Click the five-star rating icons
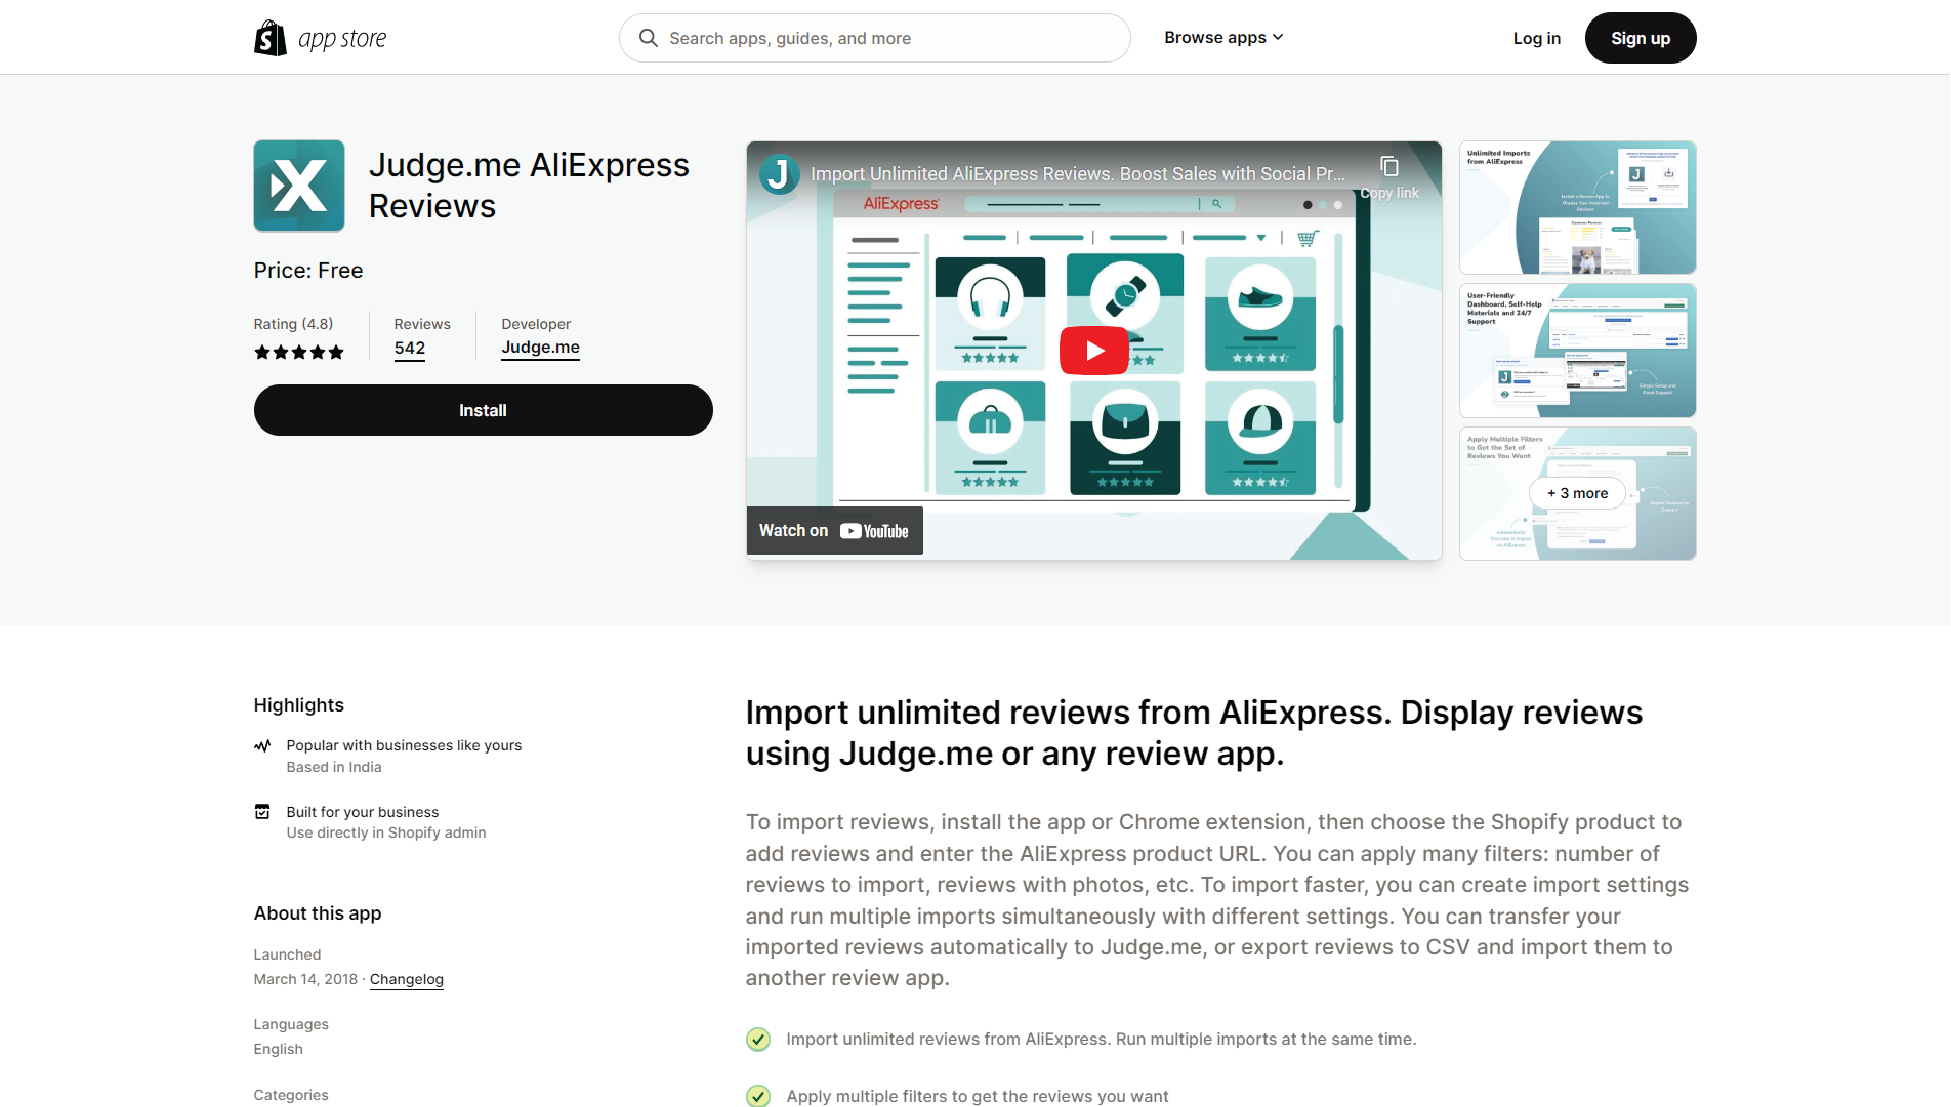 [298, 352]
